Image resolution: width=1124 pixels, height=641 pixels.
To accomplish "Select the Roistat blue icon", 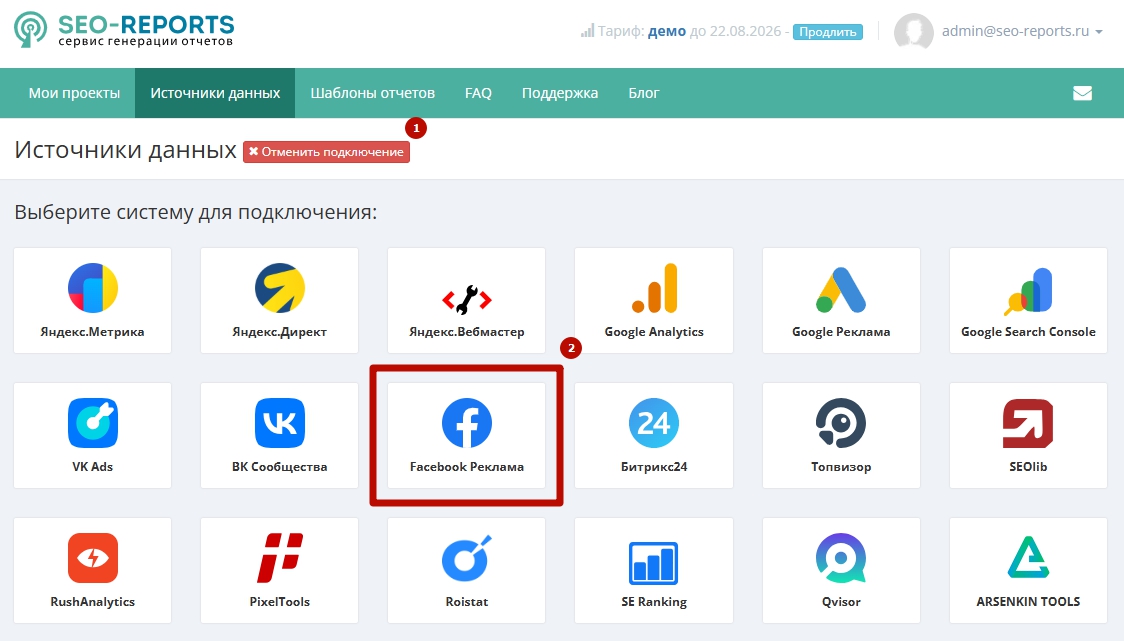I will (x=467, y=558).
